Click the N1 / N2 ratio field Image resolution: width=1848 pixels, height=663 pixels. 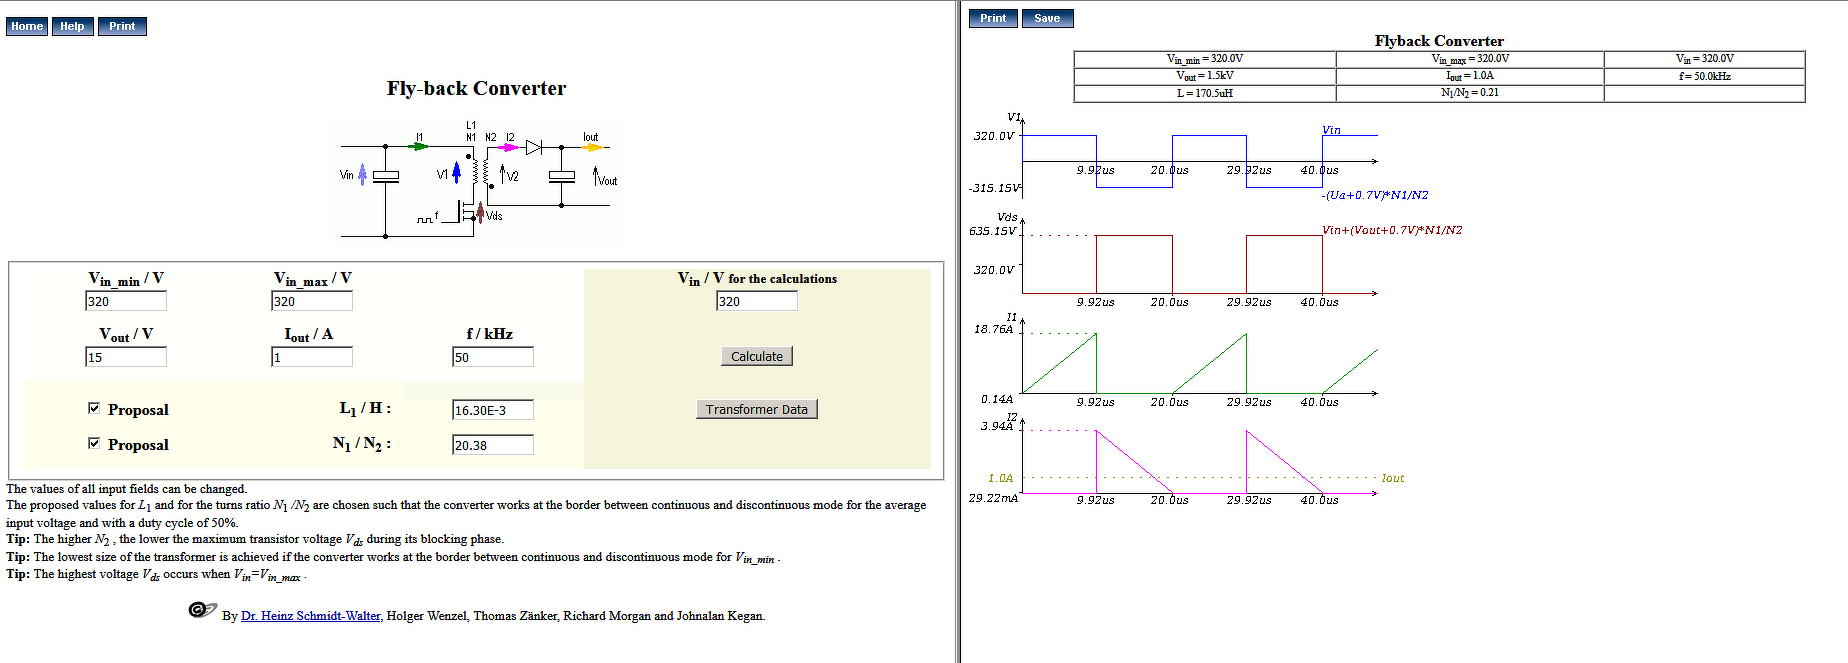[x=493, y=445]
